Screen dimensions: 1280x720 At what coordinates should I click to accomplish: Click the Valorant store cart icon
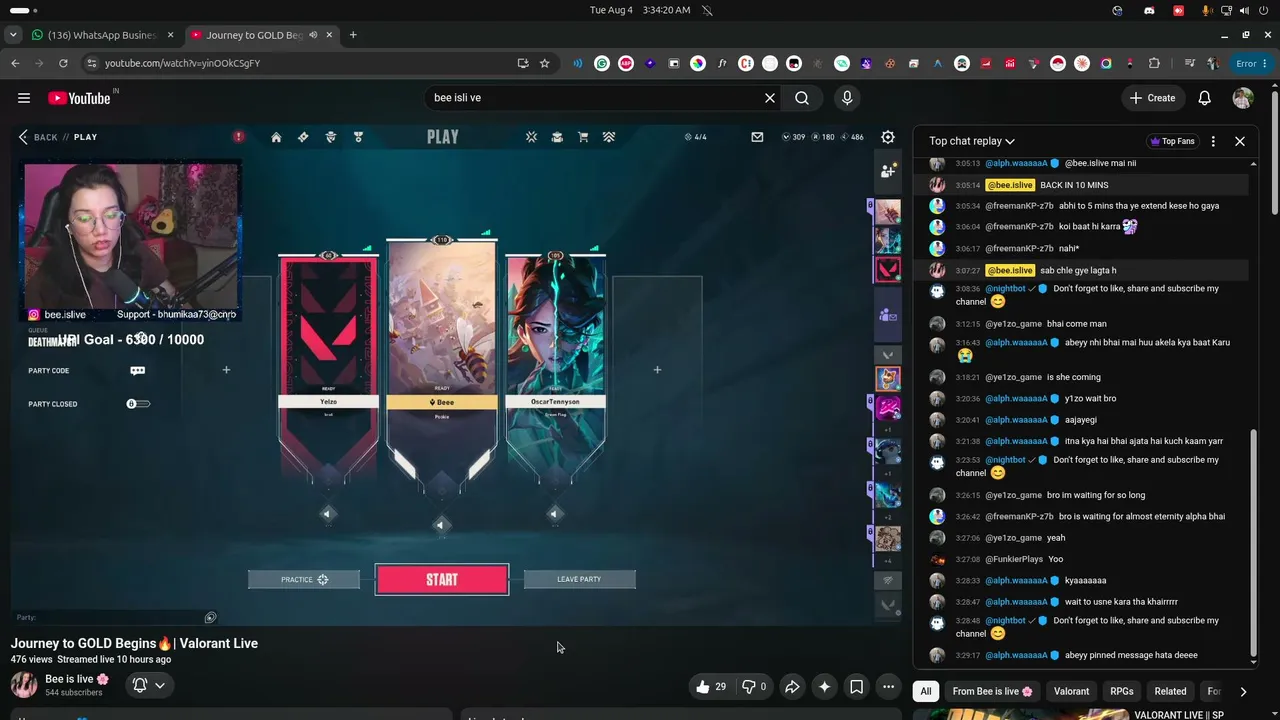pos(583,137)
